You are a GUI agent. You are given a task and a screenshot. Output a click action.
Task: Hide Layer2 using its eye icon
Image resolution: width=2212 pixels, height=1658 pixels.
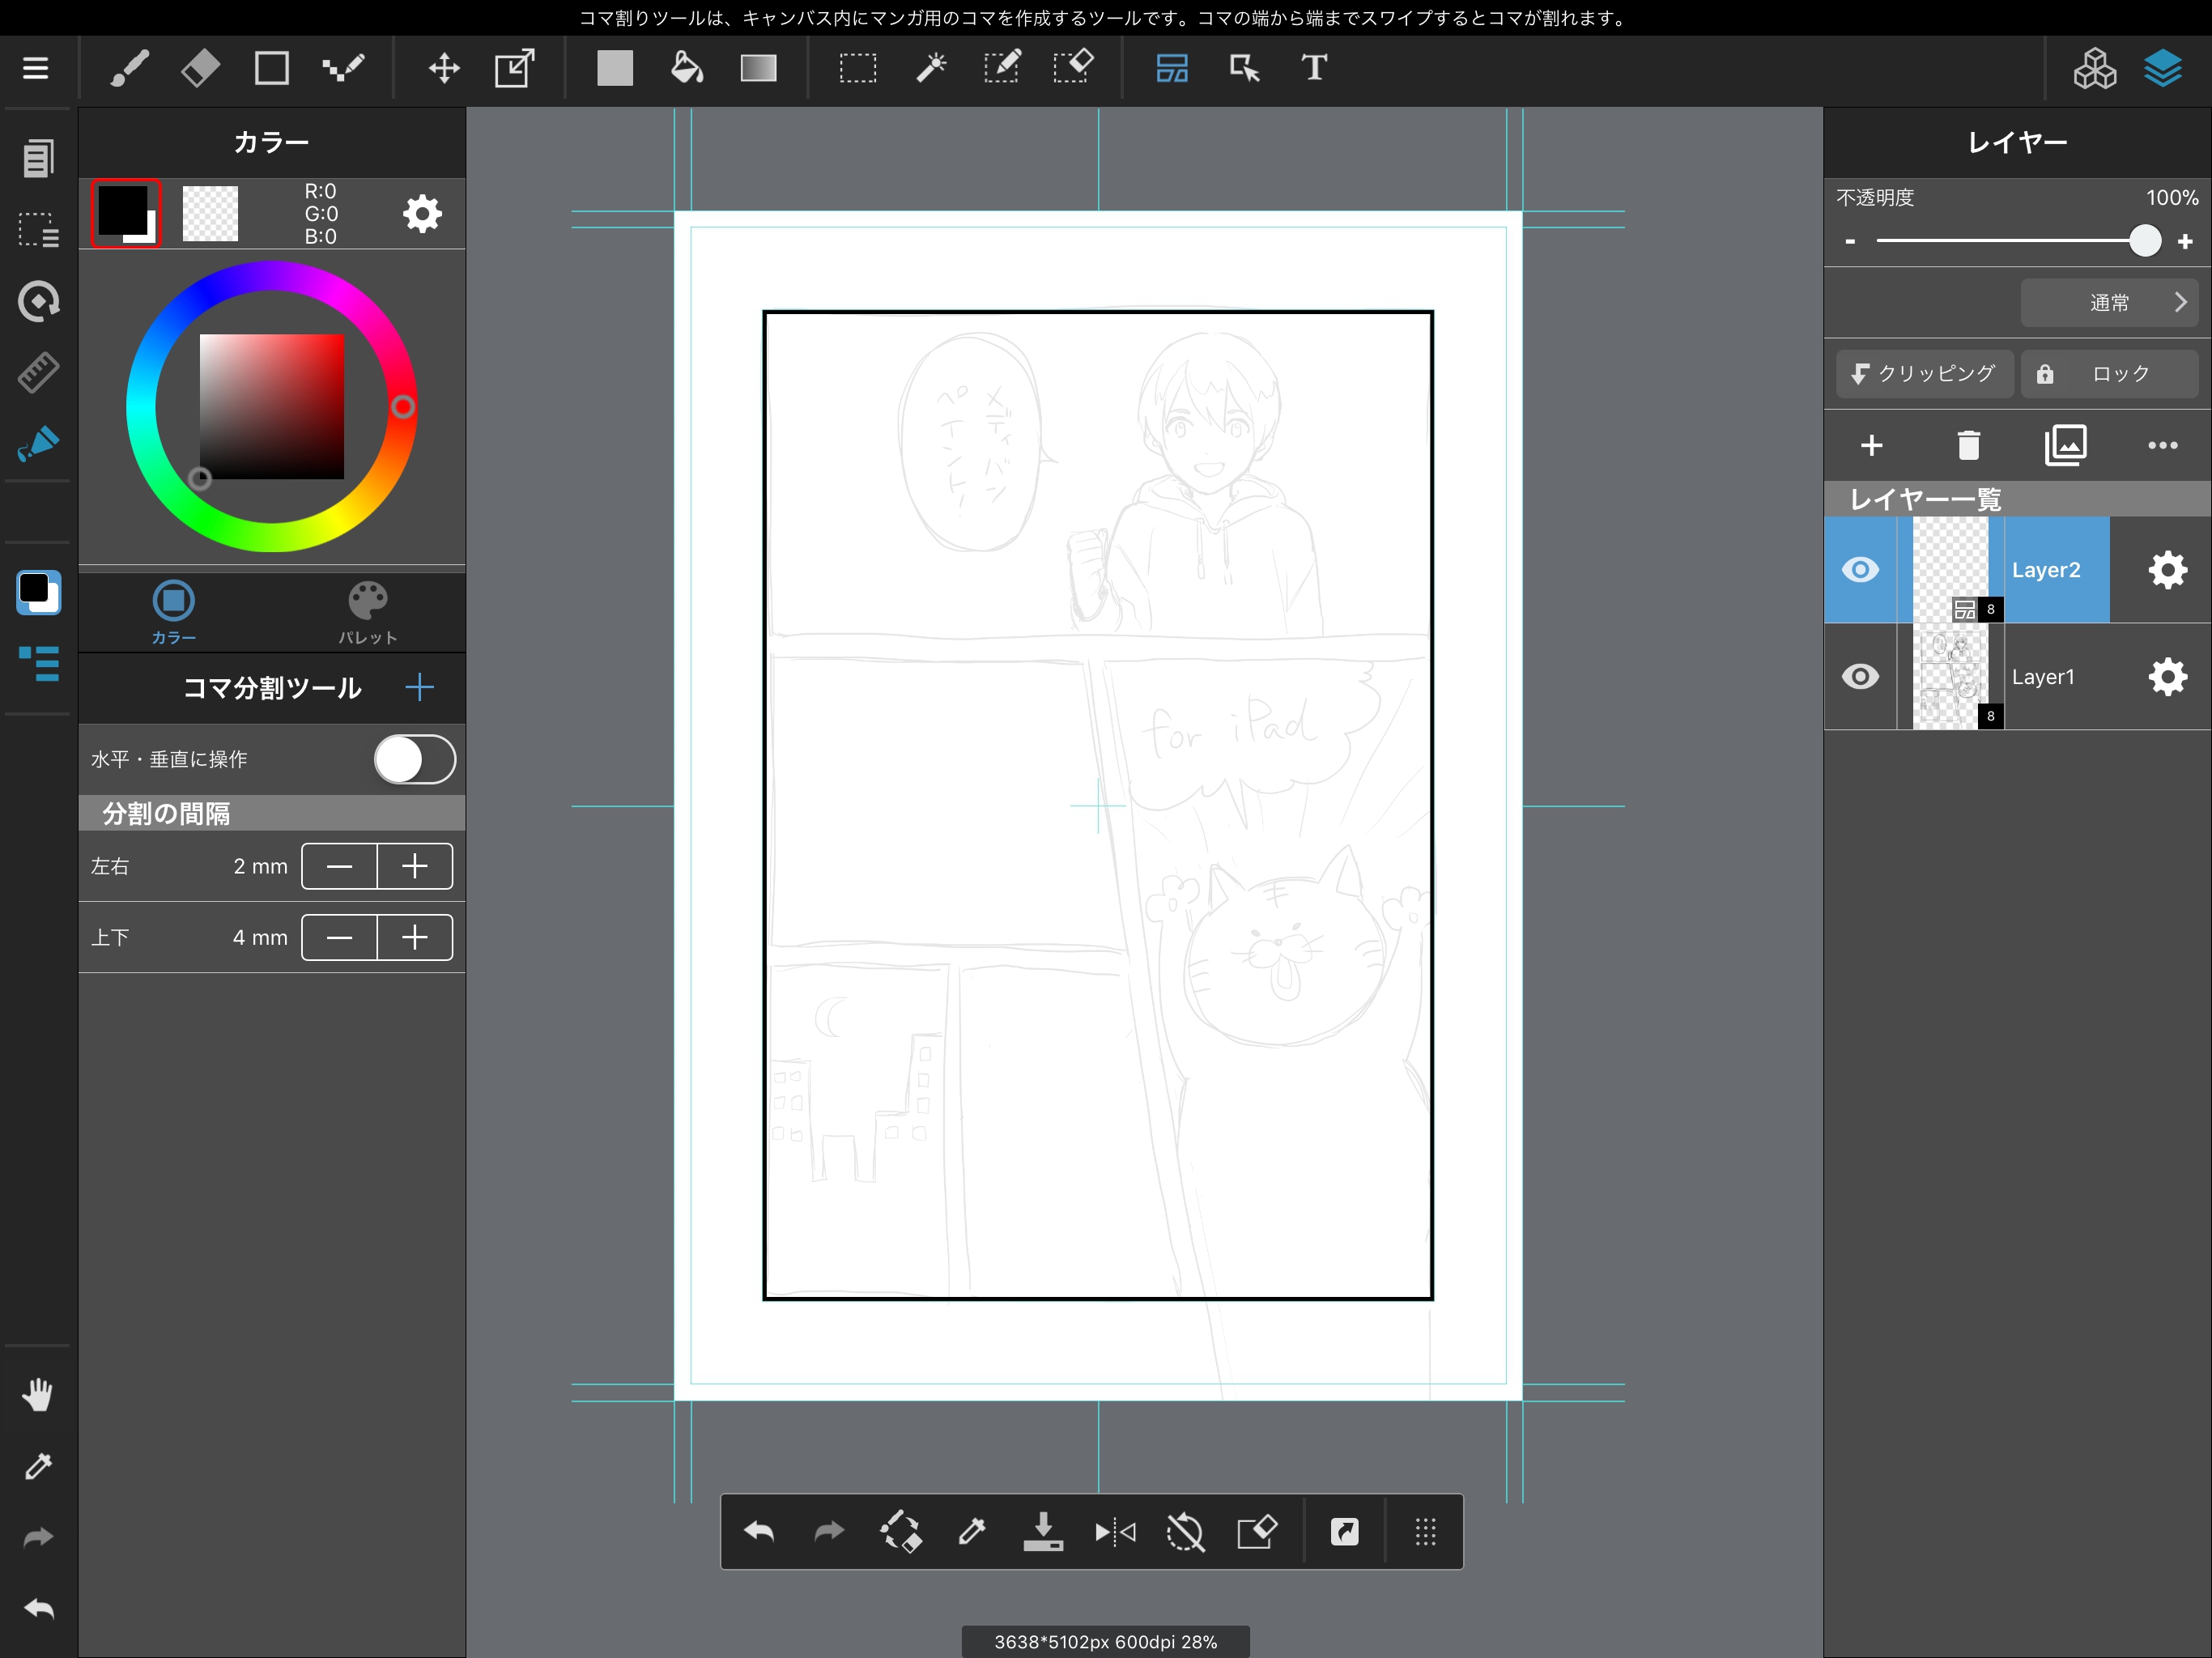[1859, 570]
